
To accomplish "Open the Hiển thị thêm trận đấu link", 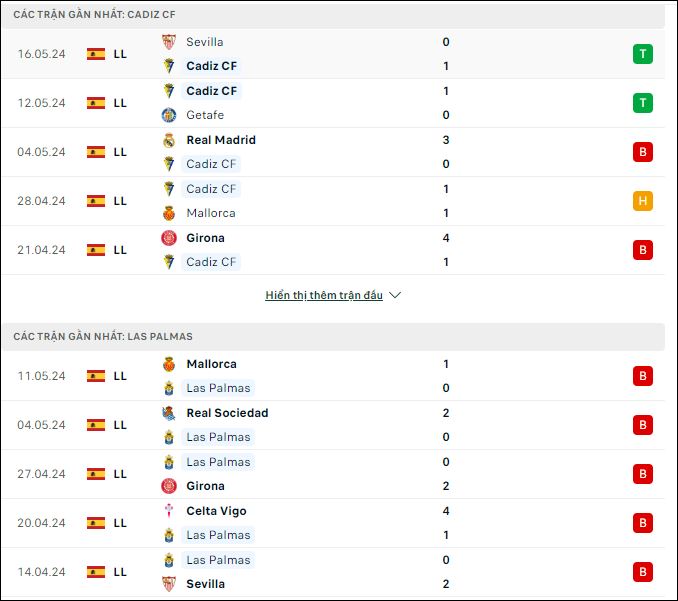I will click(324, 295).
